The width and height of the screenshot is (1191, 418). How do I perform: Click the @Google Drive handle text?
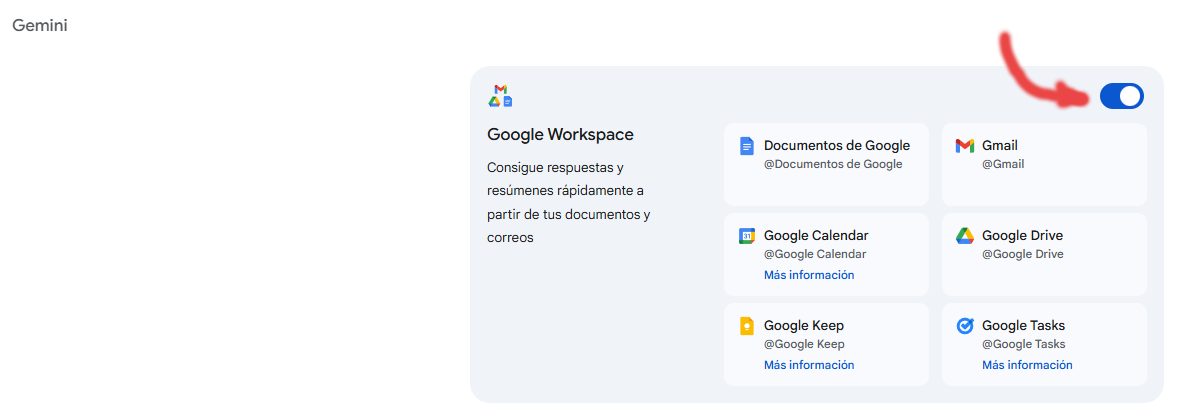tap(1022, 255)
